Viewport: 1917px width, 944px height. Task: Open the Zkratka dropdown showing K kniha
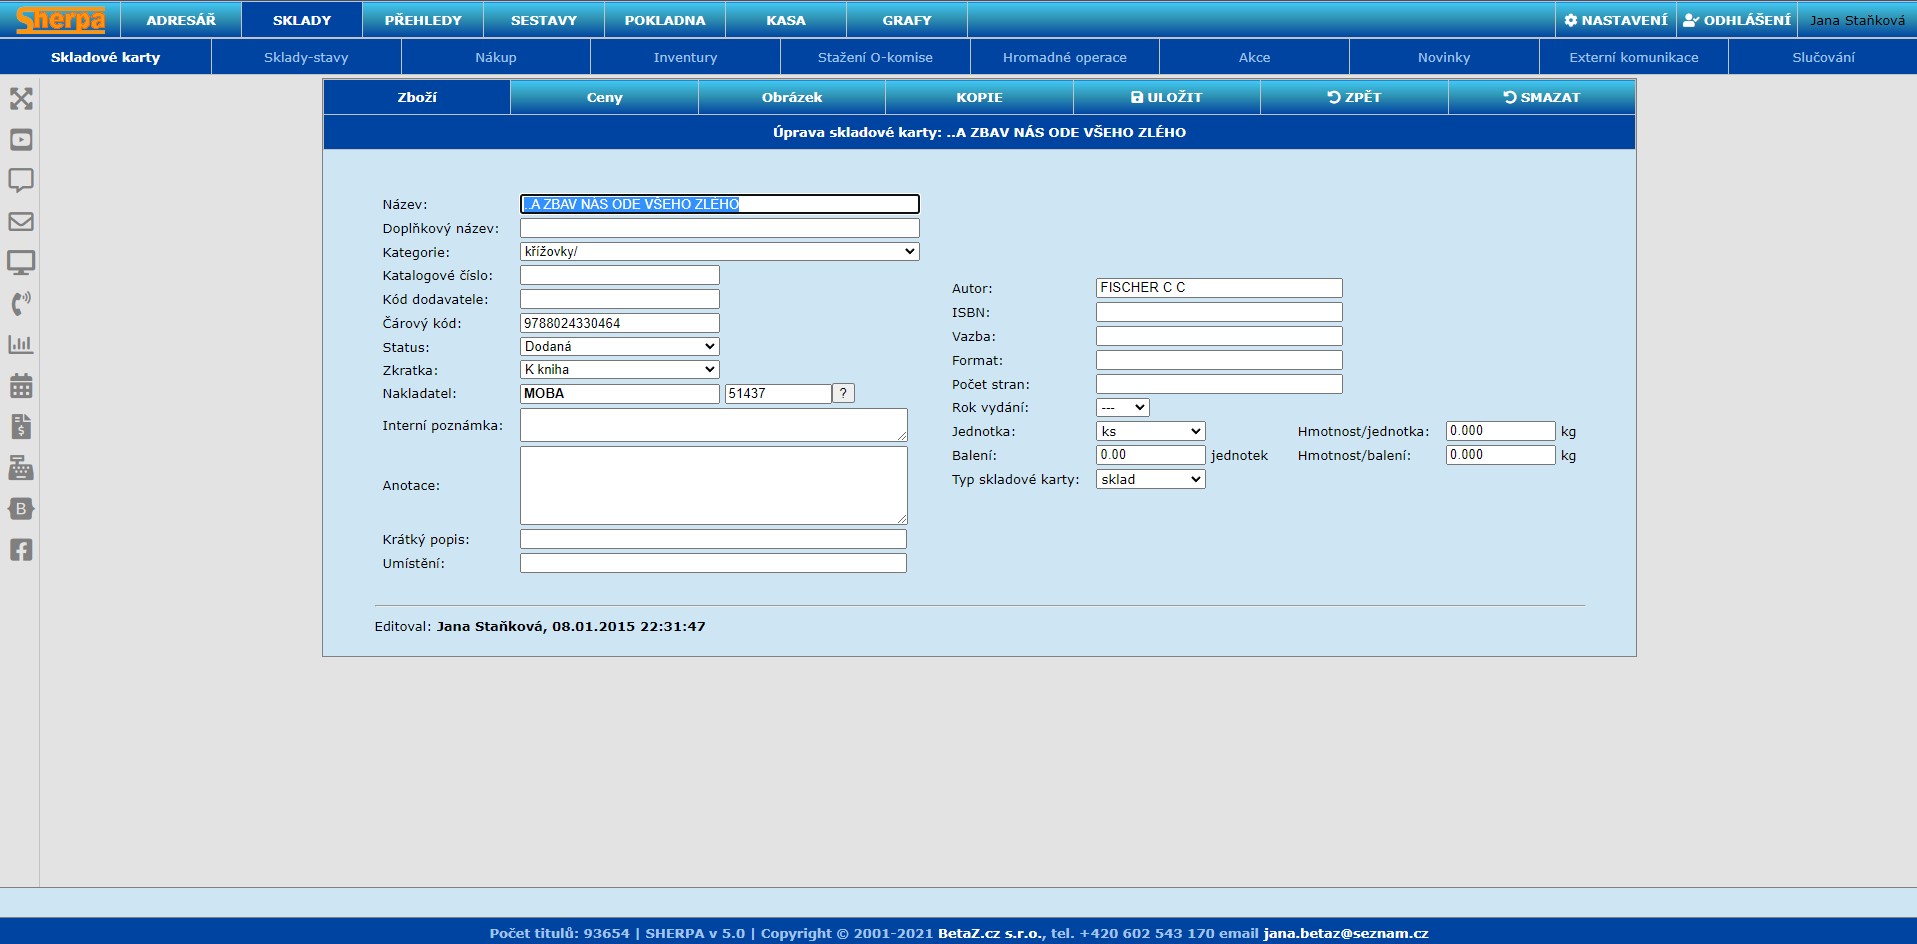[x=620, y=369]
